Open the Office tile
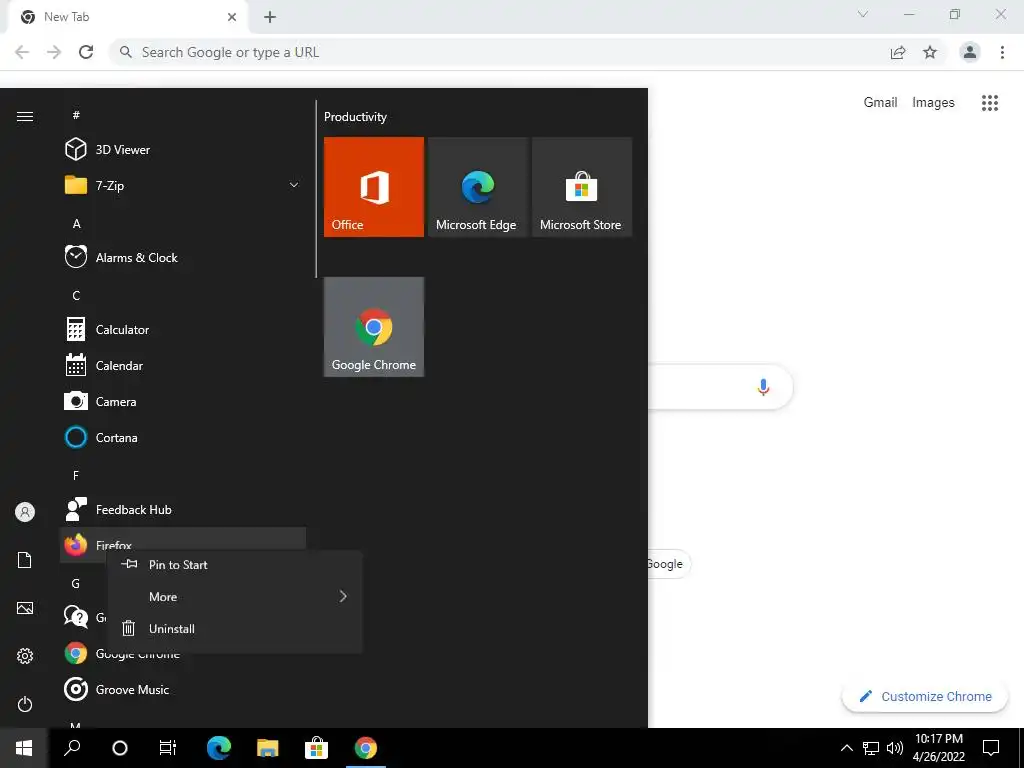Viewport: 1024px width, 768px height. coord(374,187)
